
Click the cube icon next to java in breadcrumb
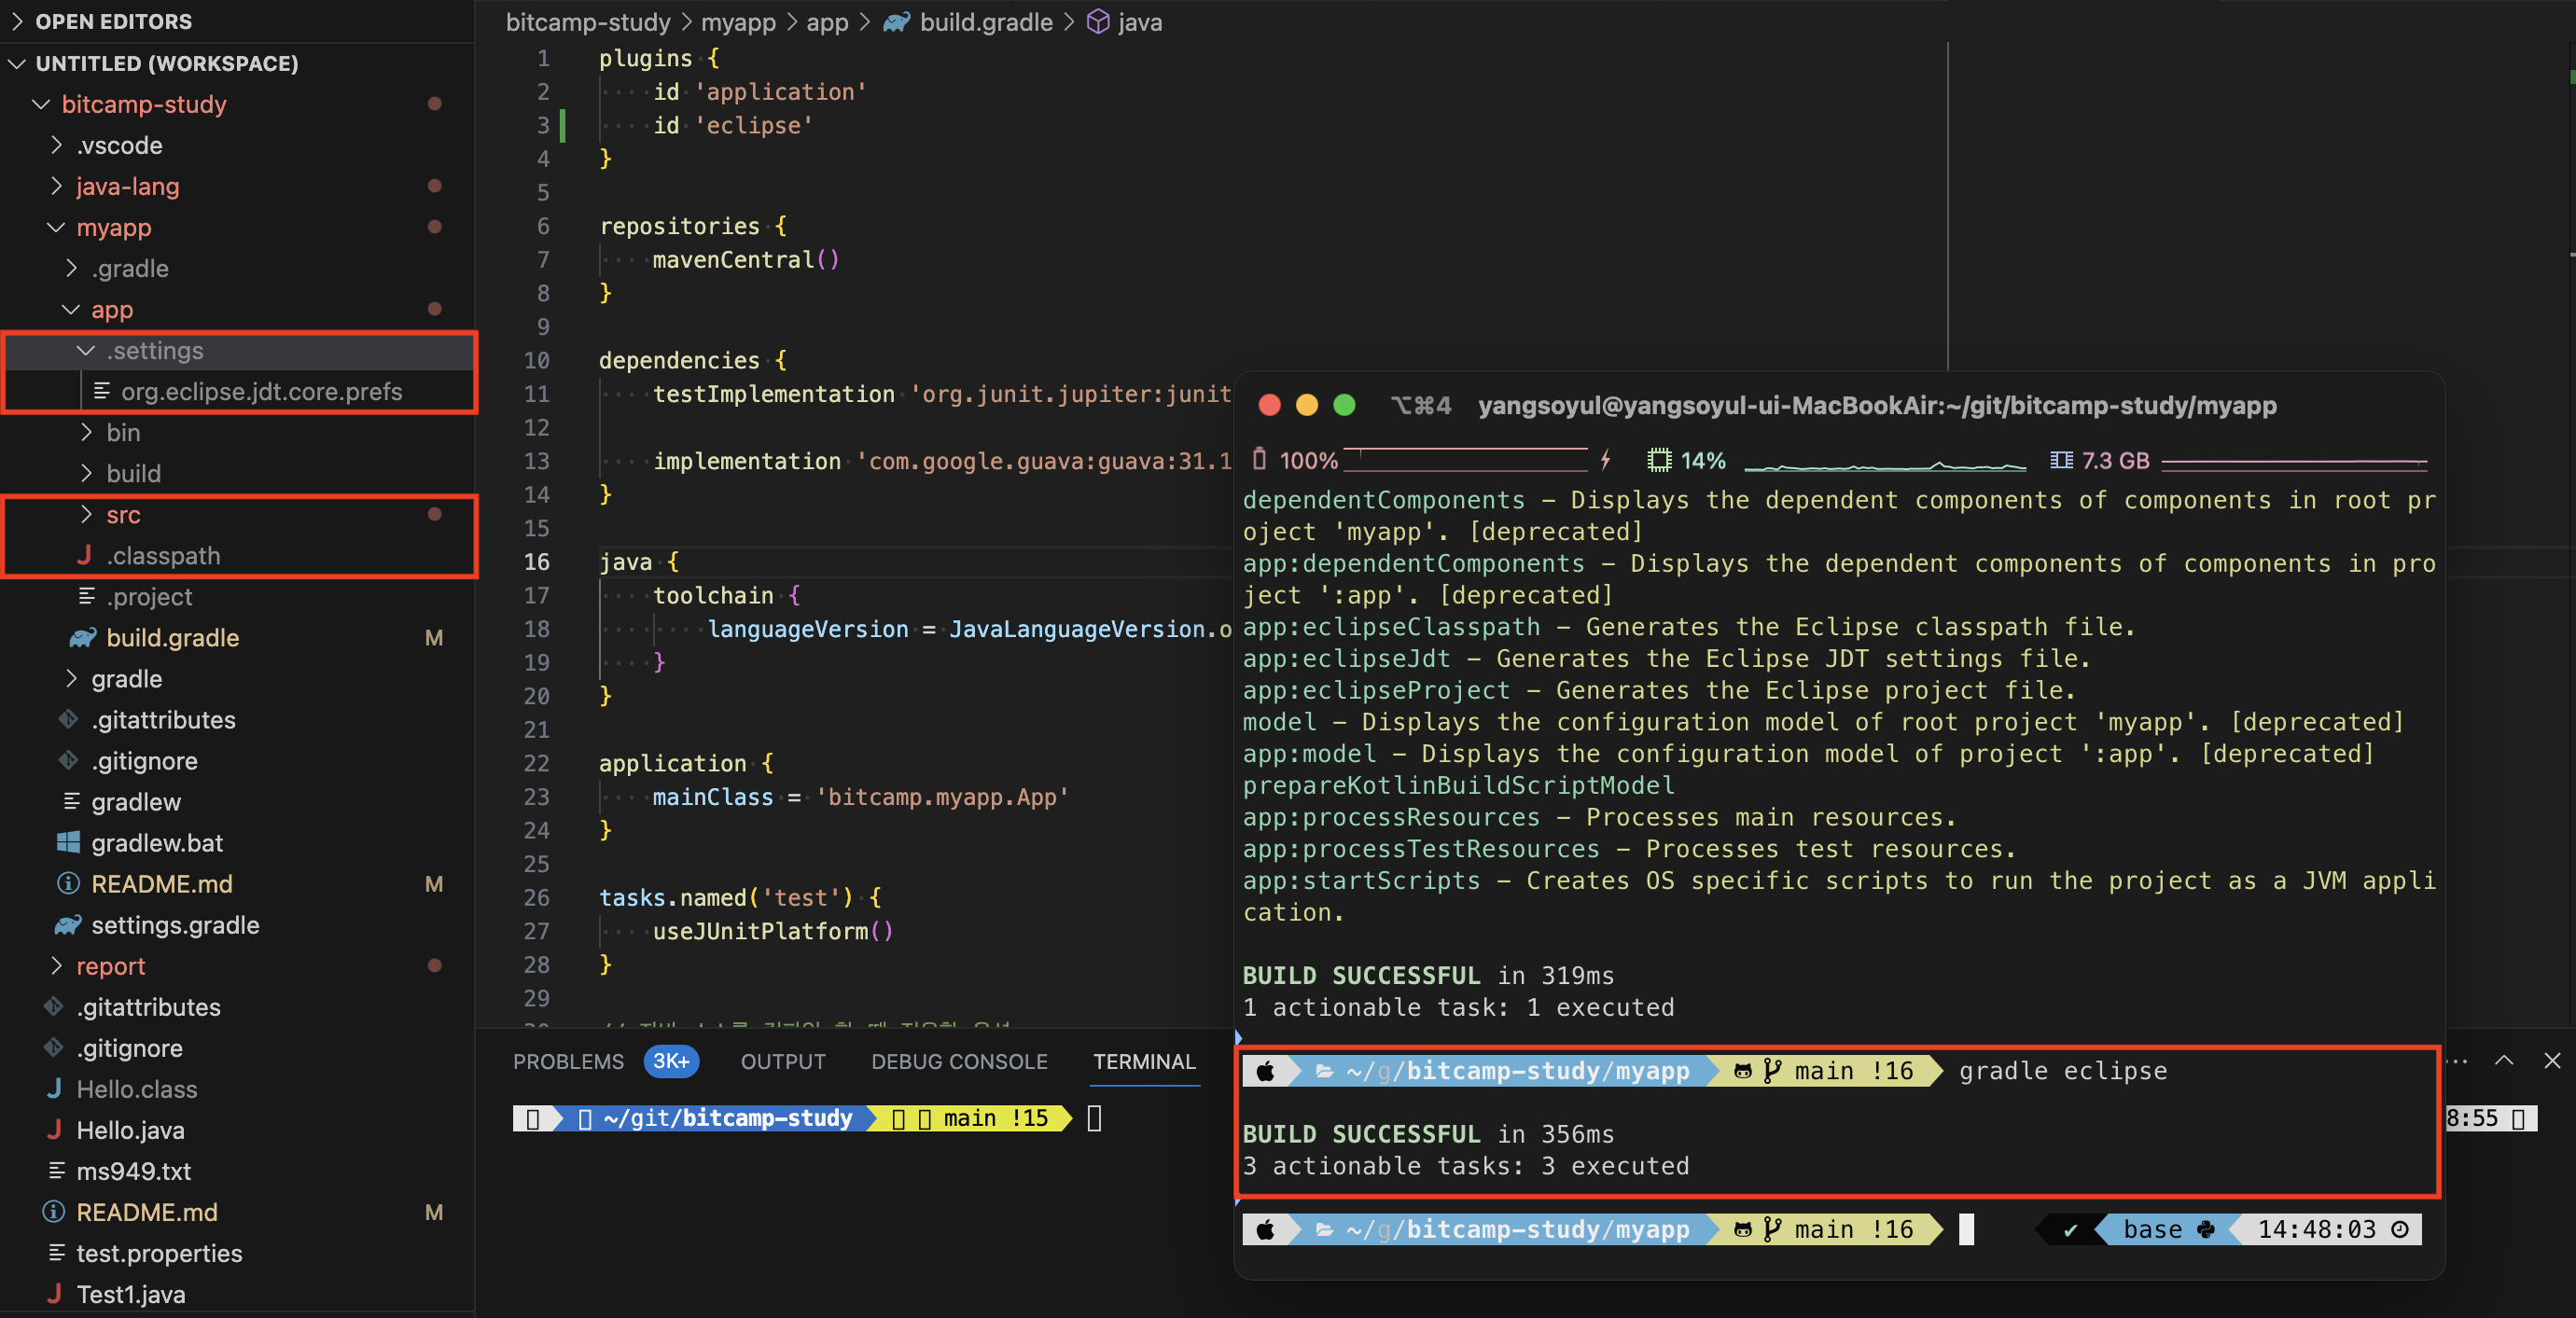[1097, 22]
